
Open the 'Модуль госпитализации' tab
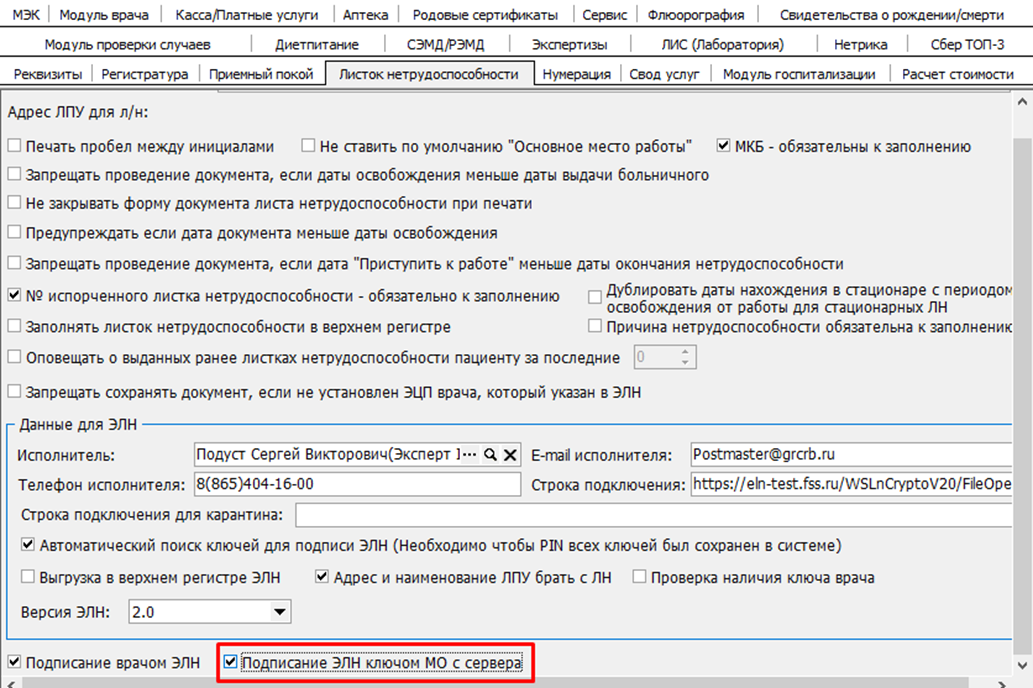tap(798, 74)
